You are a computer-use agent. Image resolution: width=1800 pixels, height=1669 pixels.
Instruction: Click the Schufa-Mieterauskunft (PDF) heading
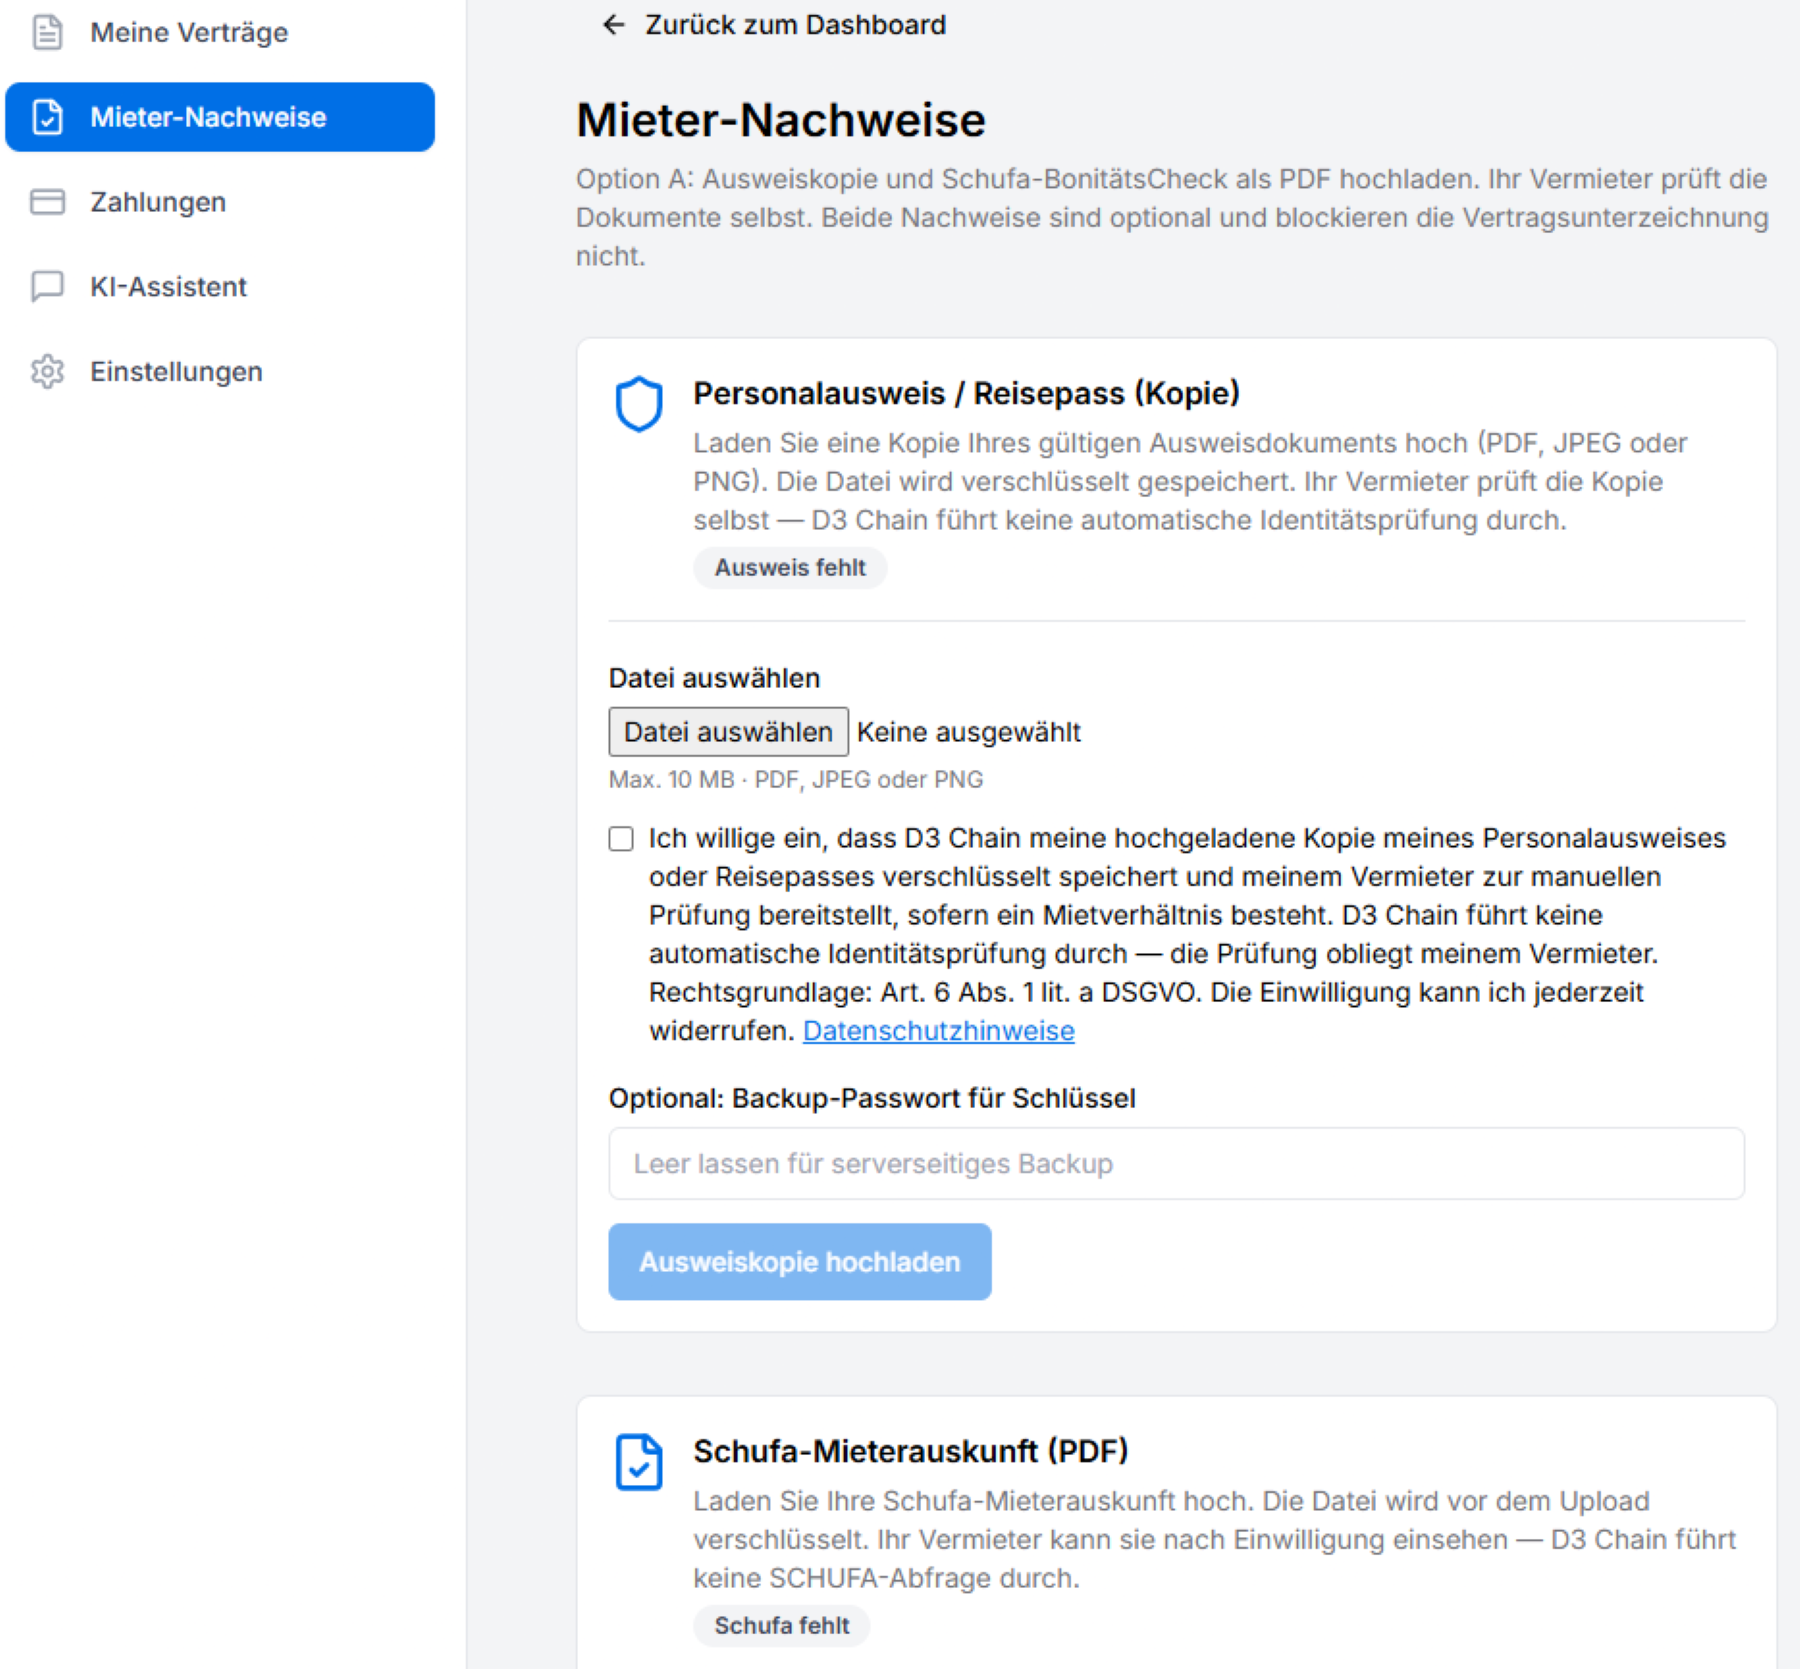[x=911, y=1452]
